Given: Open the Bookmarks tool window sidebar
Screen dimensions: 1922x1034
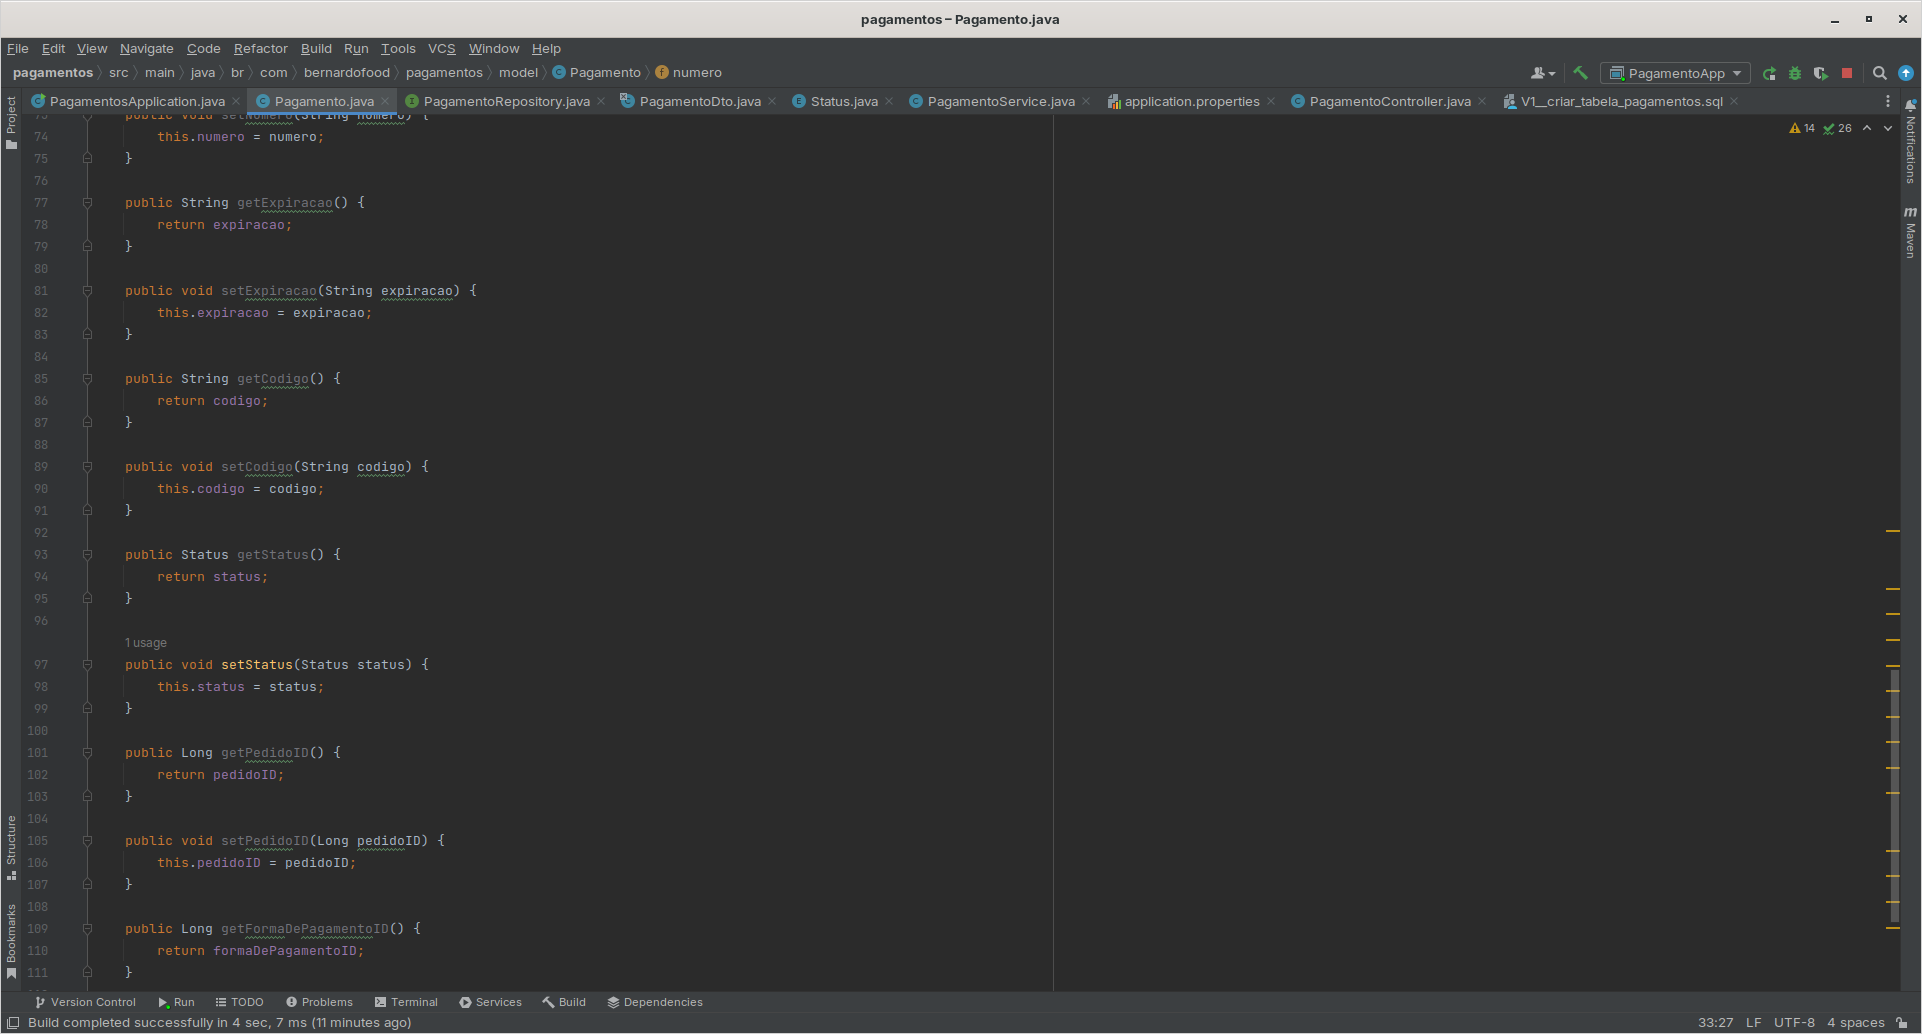Looking at the screenshot, I should tap(11, 941).
